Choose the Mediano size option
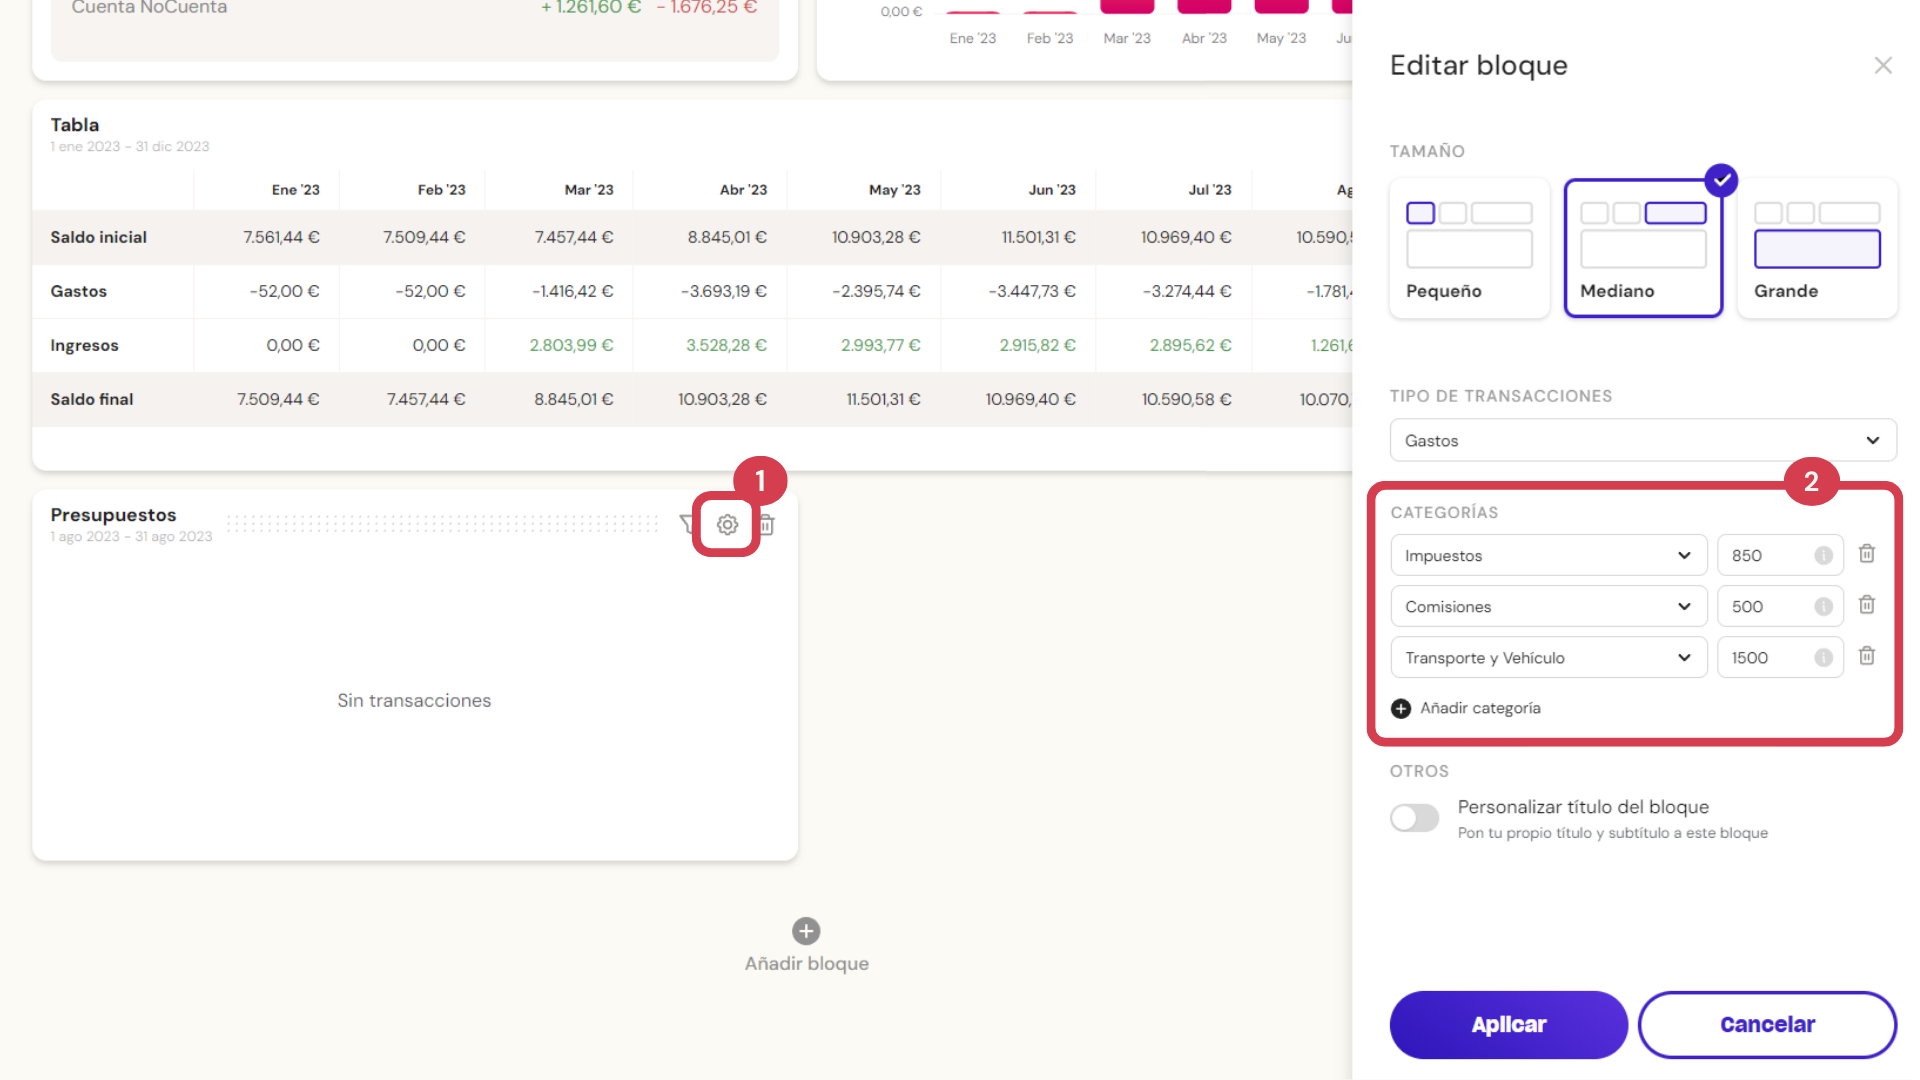The image size is (1920, 1080). 1643,248
